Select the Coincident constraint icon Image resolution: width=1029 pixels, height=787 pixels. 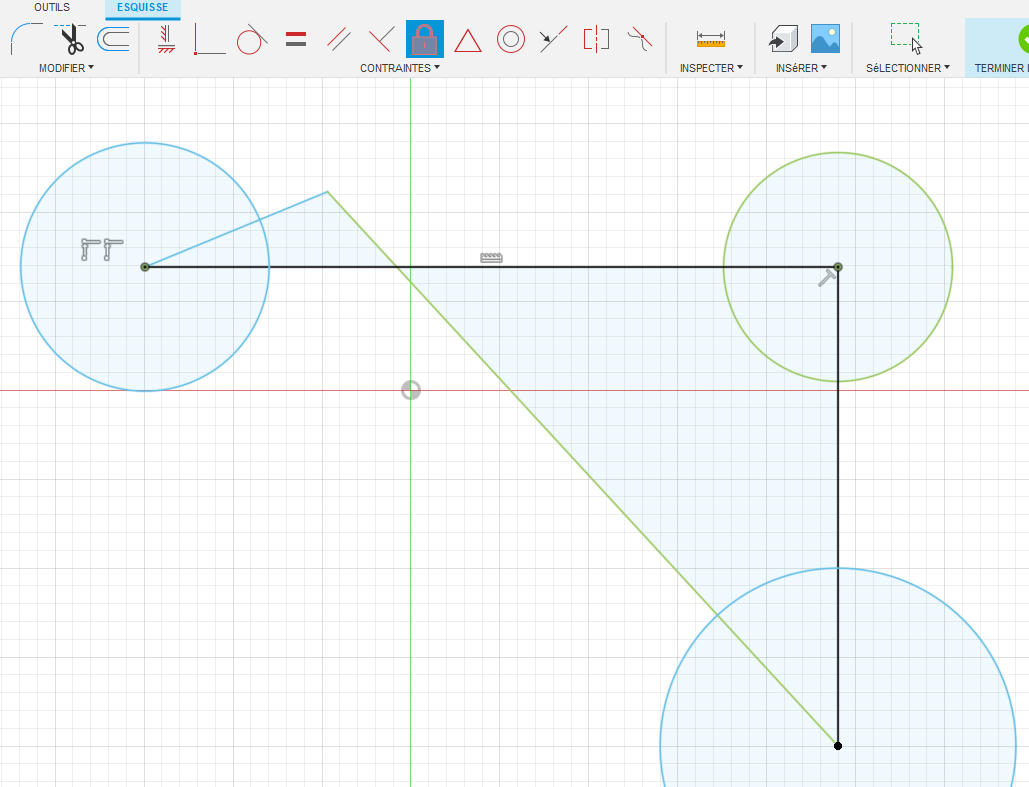pos(209,39)
